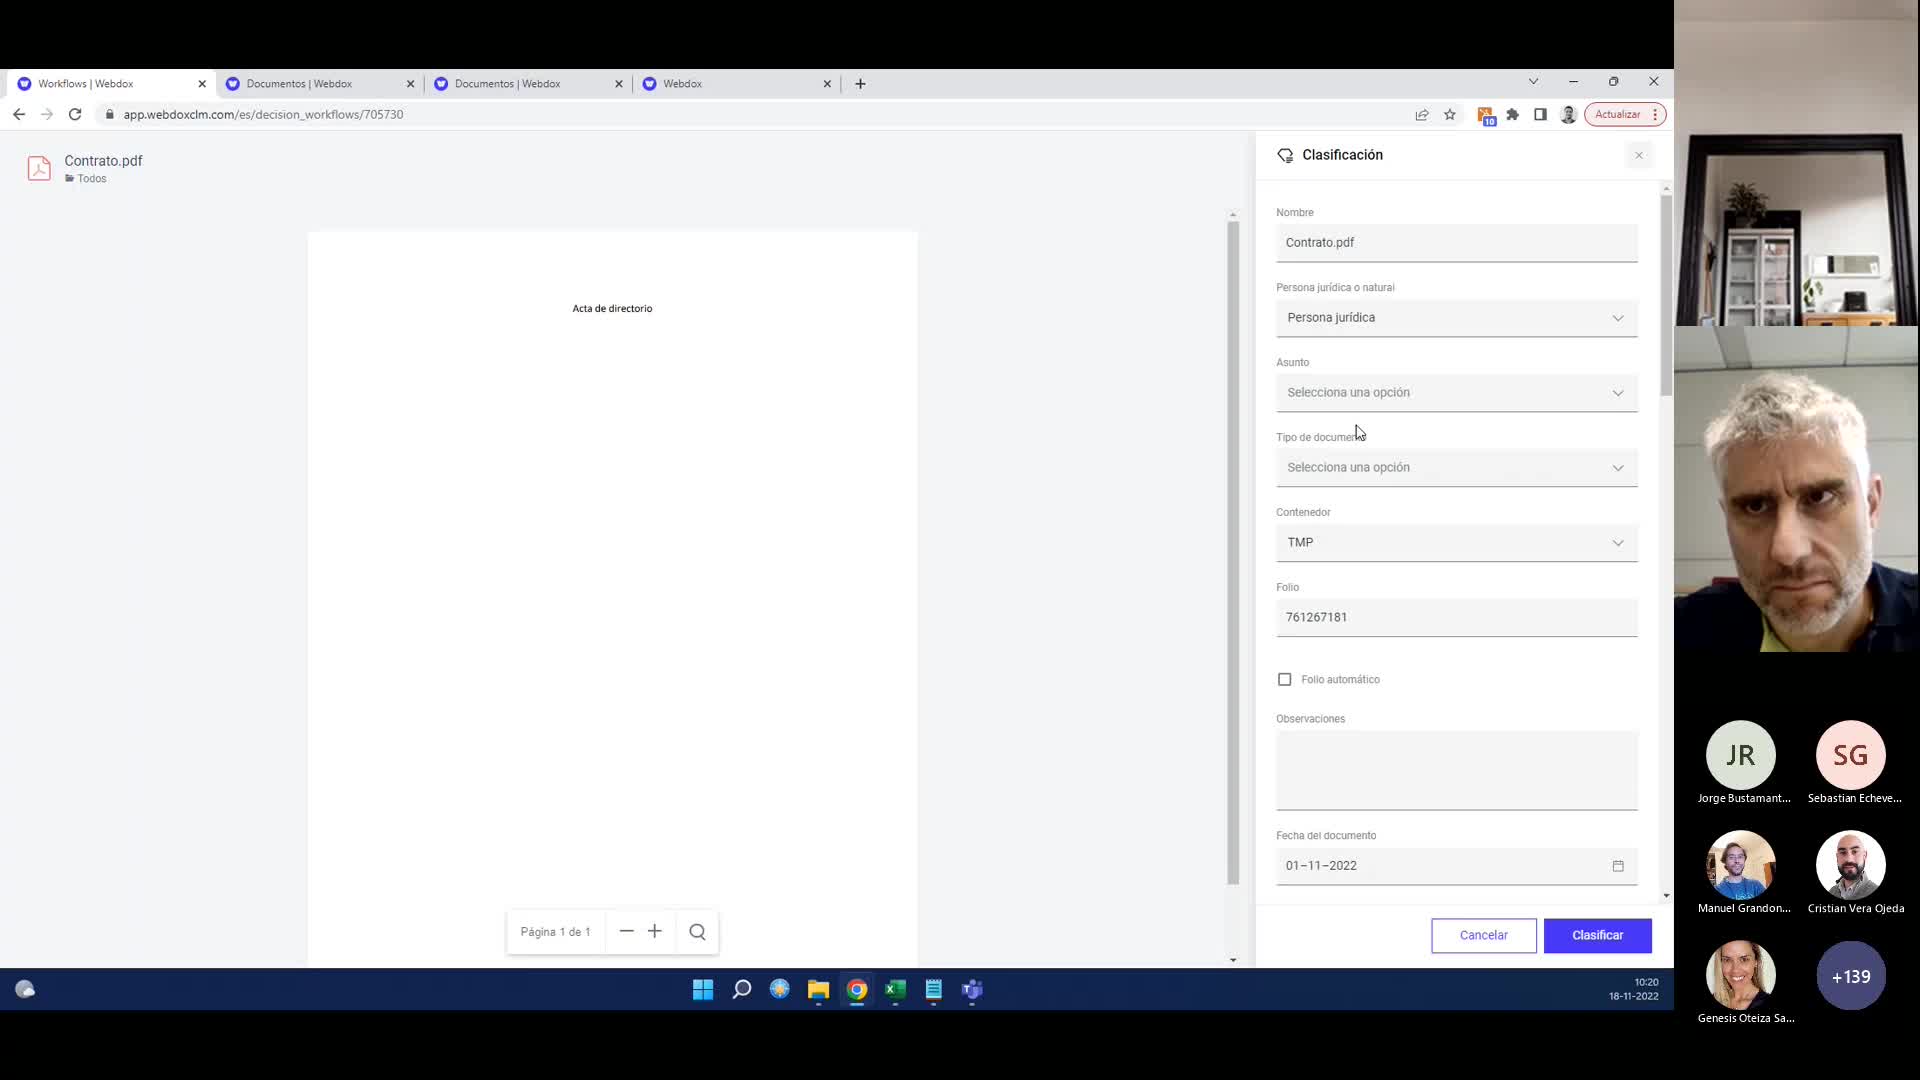Image resolution: width=1920 pixels, height=1080 pixels.
Task: Open the calendar icon in Fecha del documento
Action: 1618,866
